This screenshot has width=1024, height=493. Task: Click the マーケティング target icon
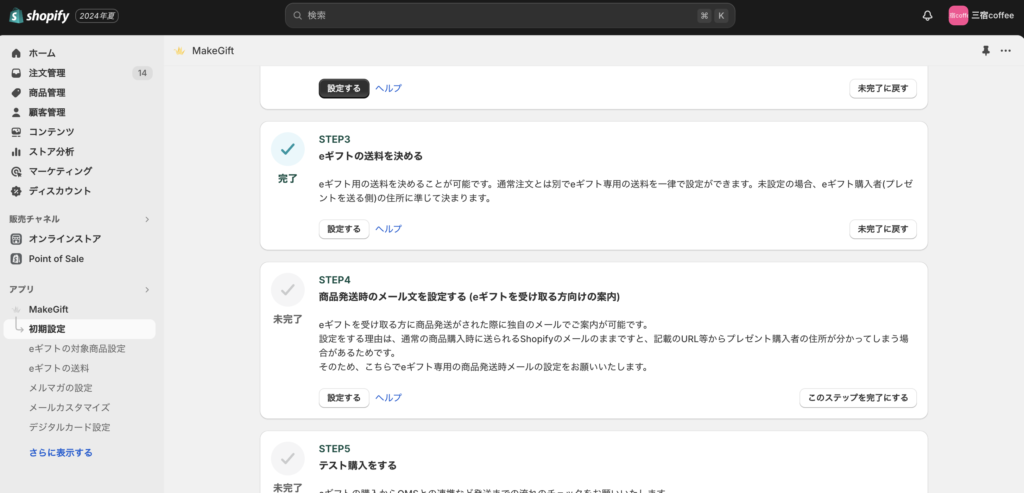(x=16, y=171)
